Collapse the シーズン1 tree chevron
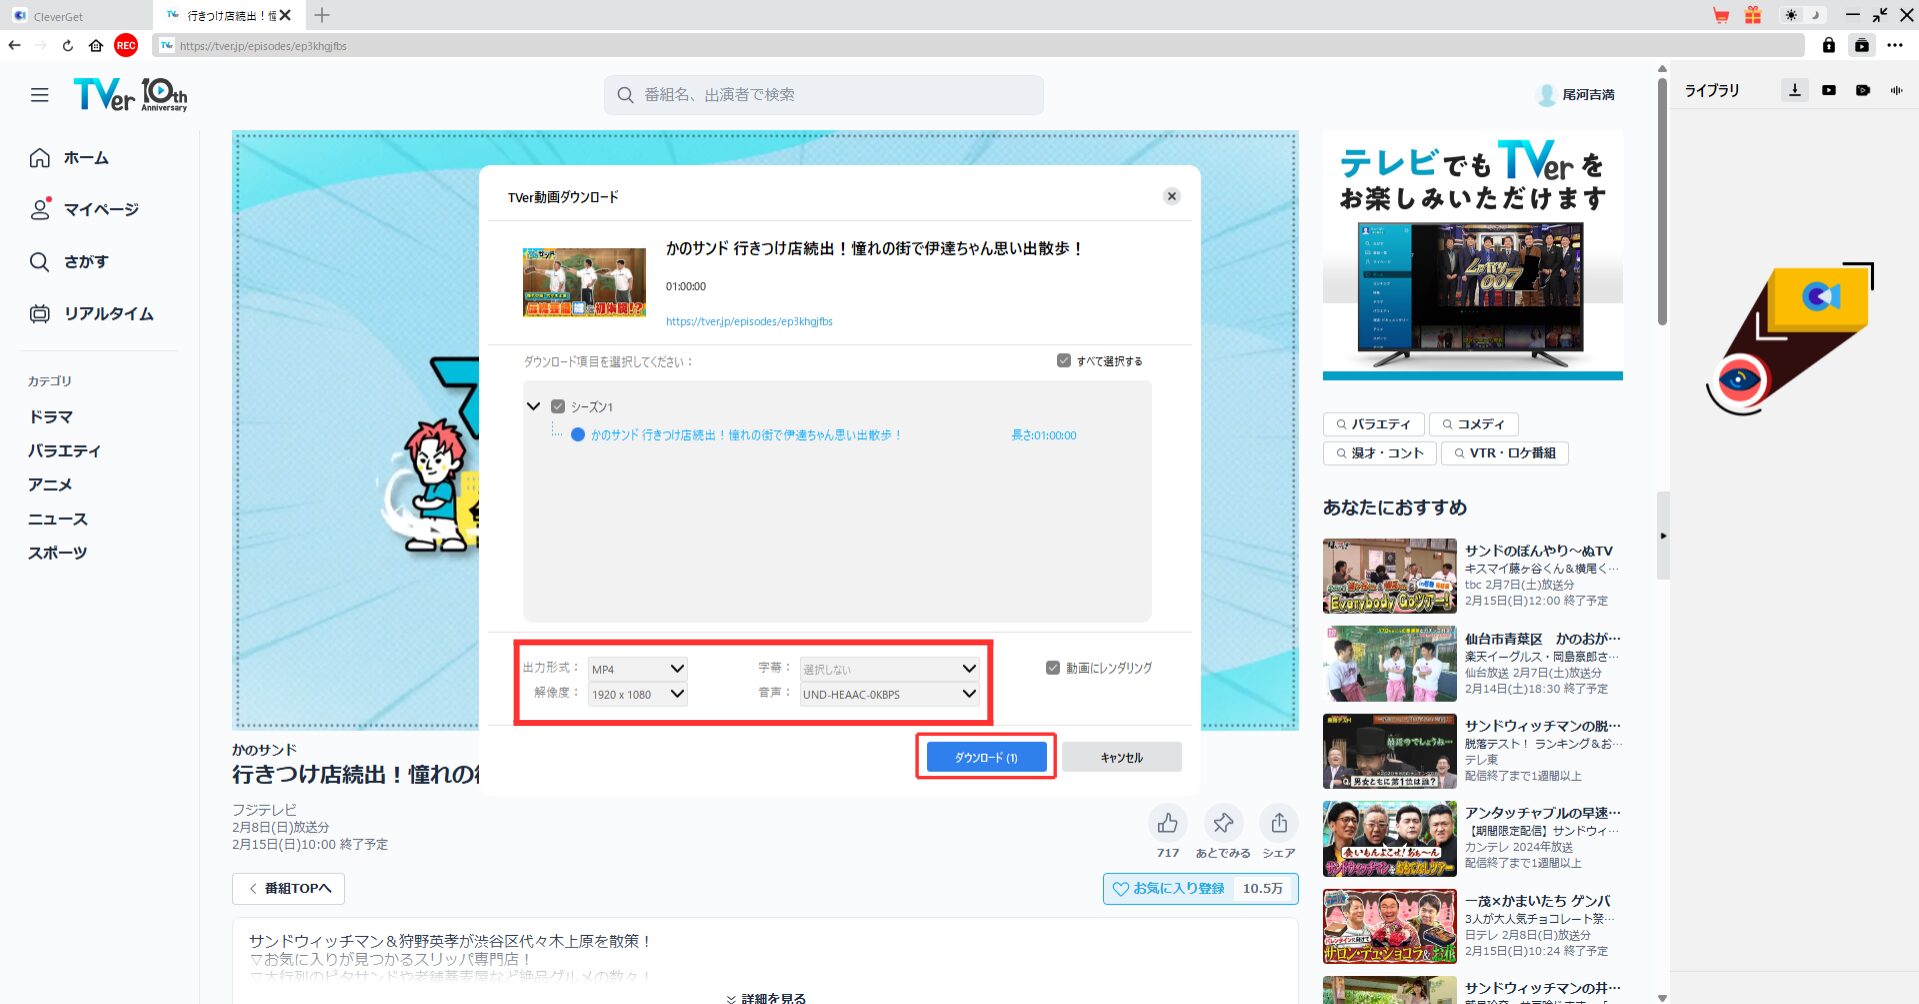This screenshot has height=1004, width=1919. coord(533,406)
